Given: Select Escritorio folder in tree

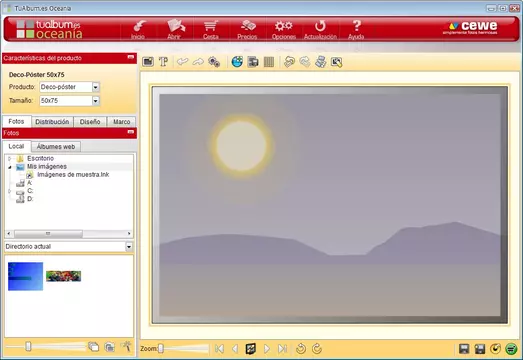Looking at the screenshot, I should click(x=40, y=158).
